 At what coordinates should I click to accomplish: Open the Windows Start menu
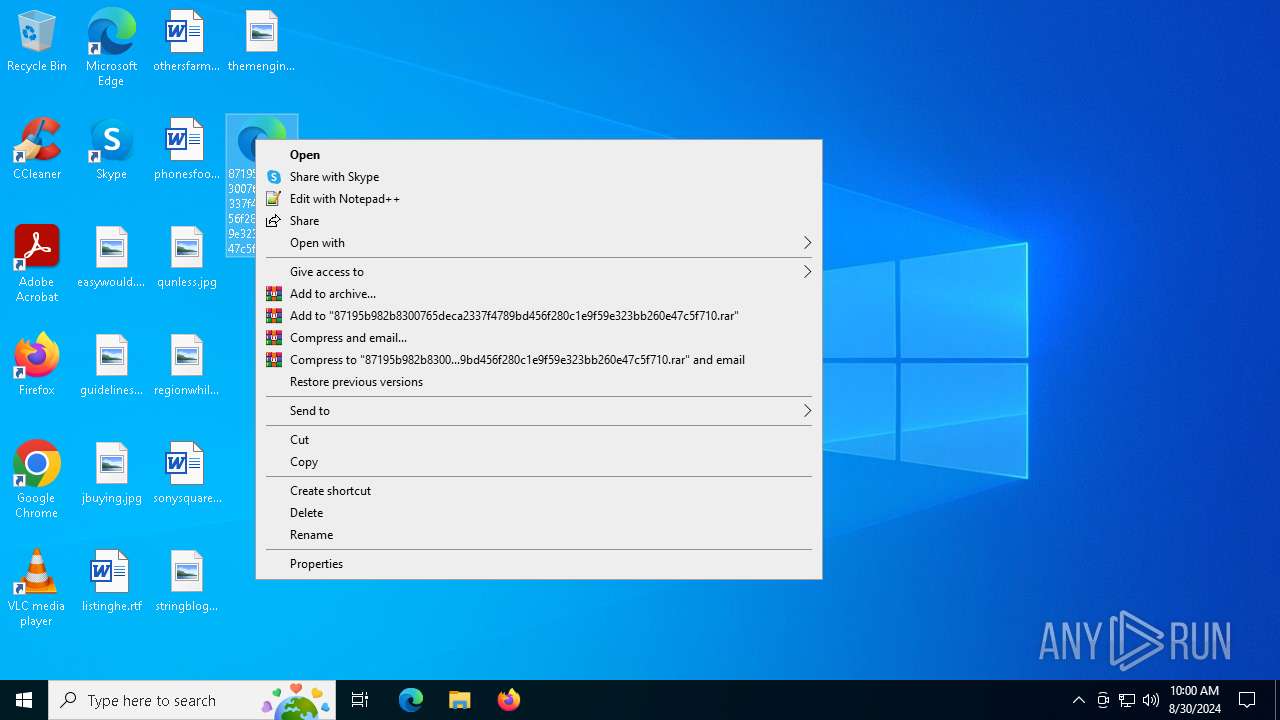(24, 700)
